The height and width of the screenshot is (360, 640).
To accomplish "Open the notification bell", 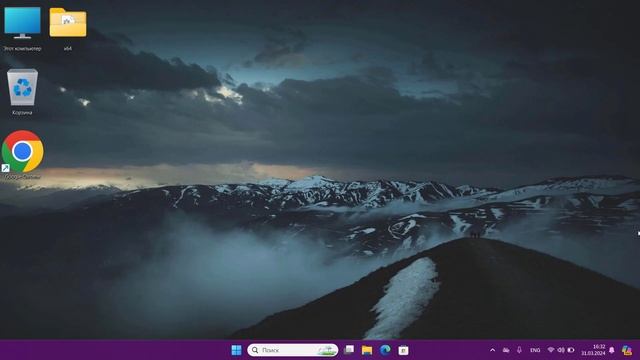I will pos(612,350).
